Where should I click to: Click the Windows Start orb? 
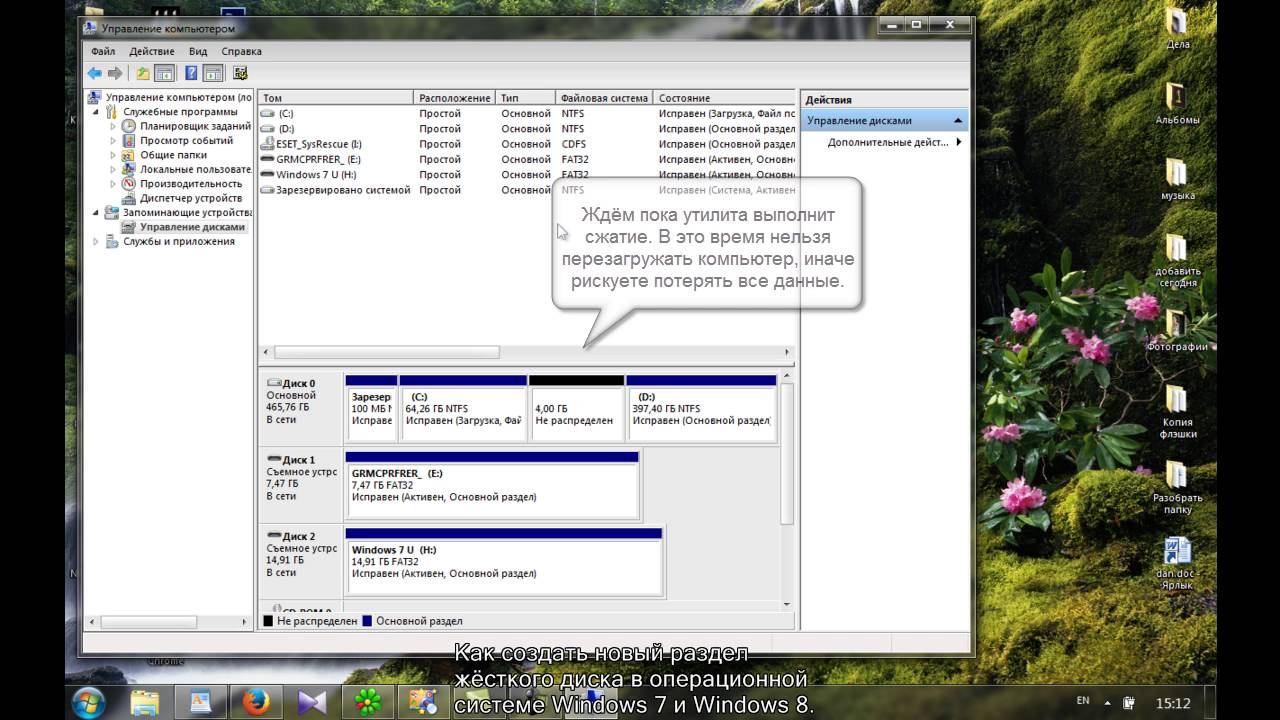(88, 702)
